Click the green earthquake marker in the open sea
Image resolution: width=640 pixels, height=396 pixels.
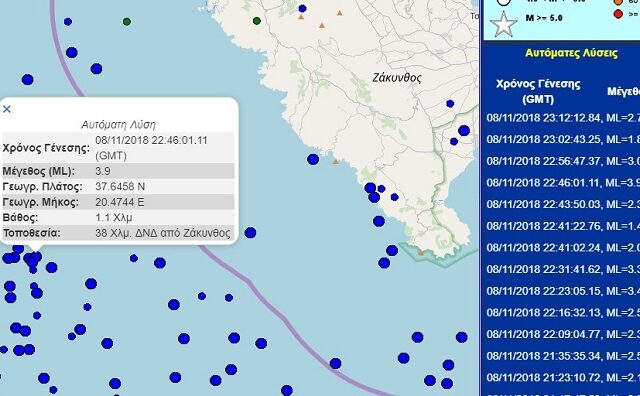127,22
